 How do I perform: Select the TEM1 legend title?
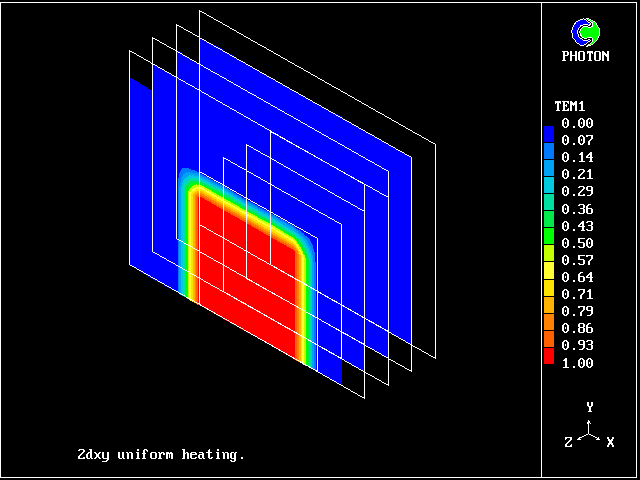[x=569, y=106]
